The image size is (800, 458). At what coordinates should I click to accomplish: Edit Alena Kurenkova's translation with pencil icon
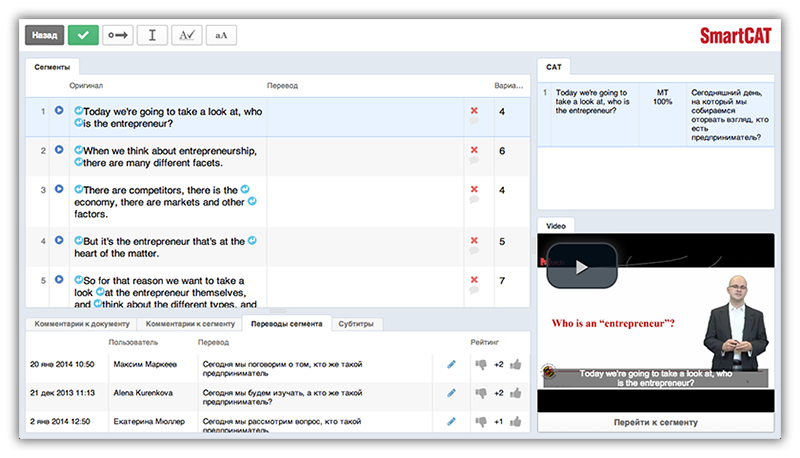[x=451, y=393]
